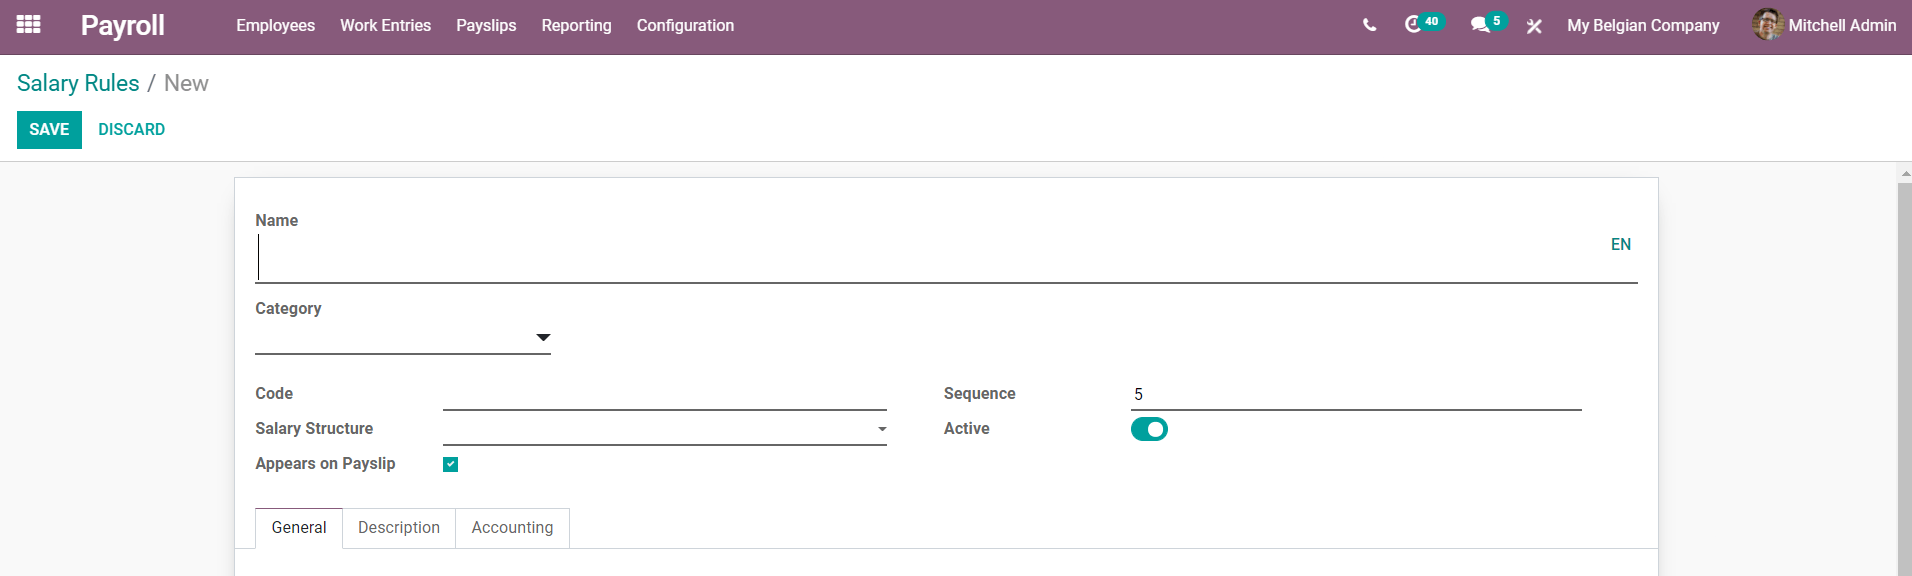
Task: Uncheck Appears on Payslip checkbox
Action: (451, 464)
